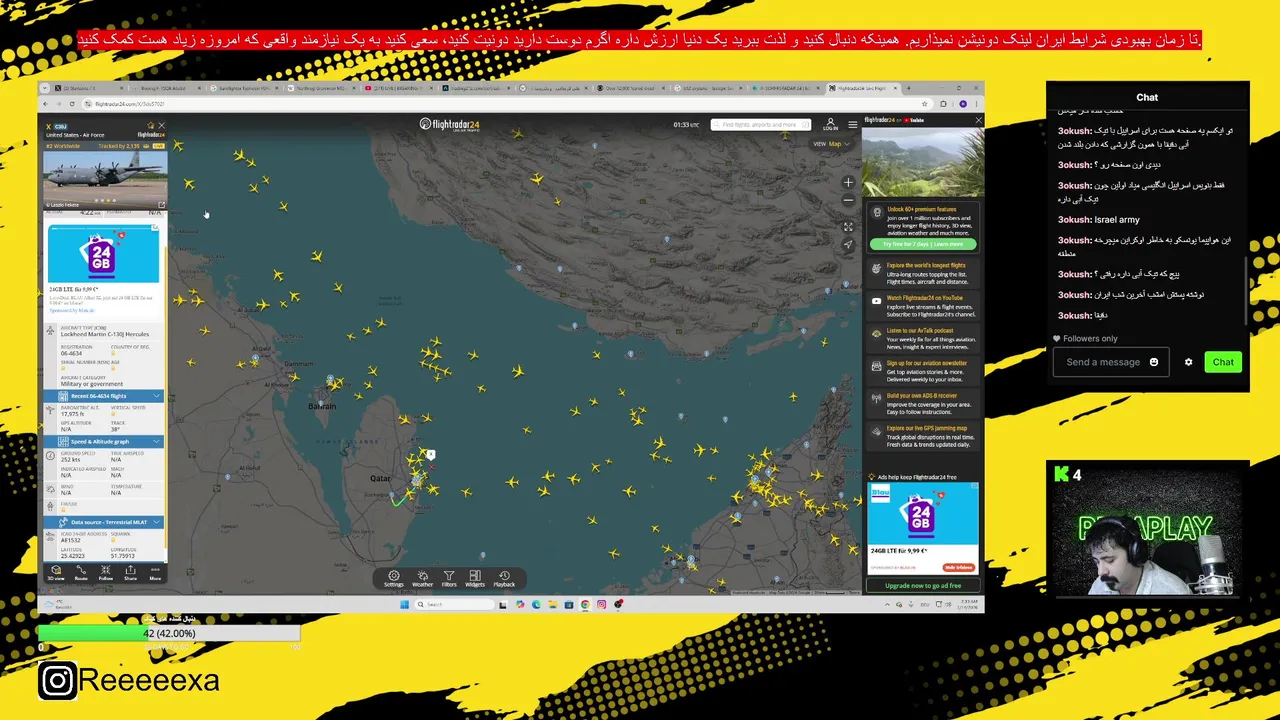Open the Log In account icon
The image size is (1280, 720).
pos(830,124)
